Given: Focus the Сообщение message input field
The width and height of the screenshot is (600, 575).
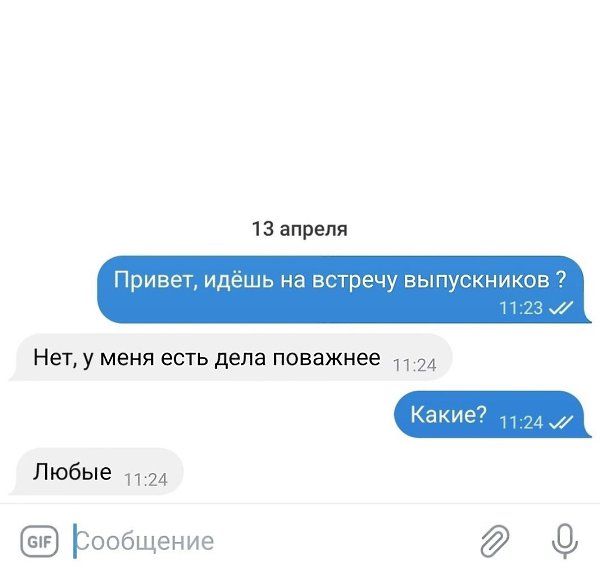Looking at the screenshot, I should pyautogui.click(x=268, y=541).
